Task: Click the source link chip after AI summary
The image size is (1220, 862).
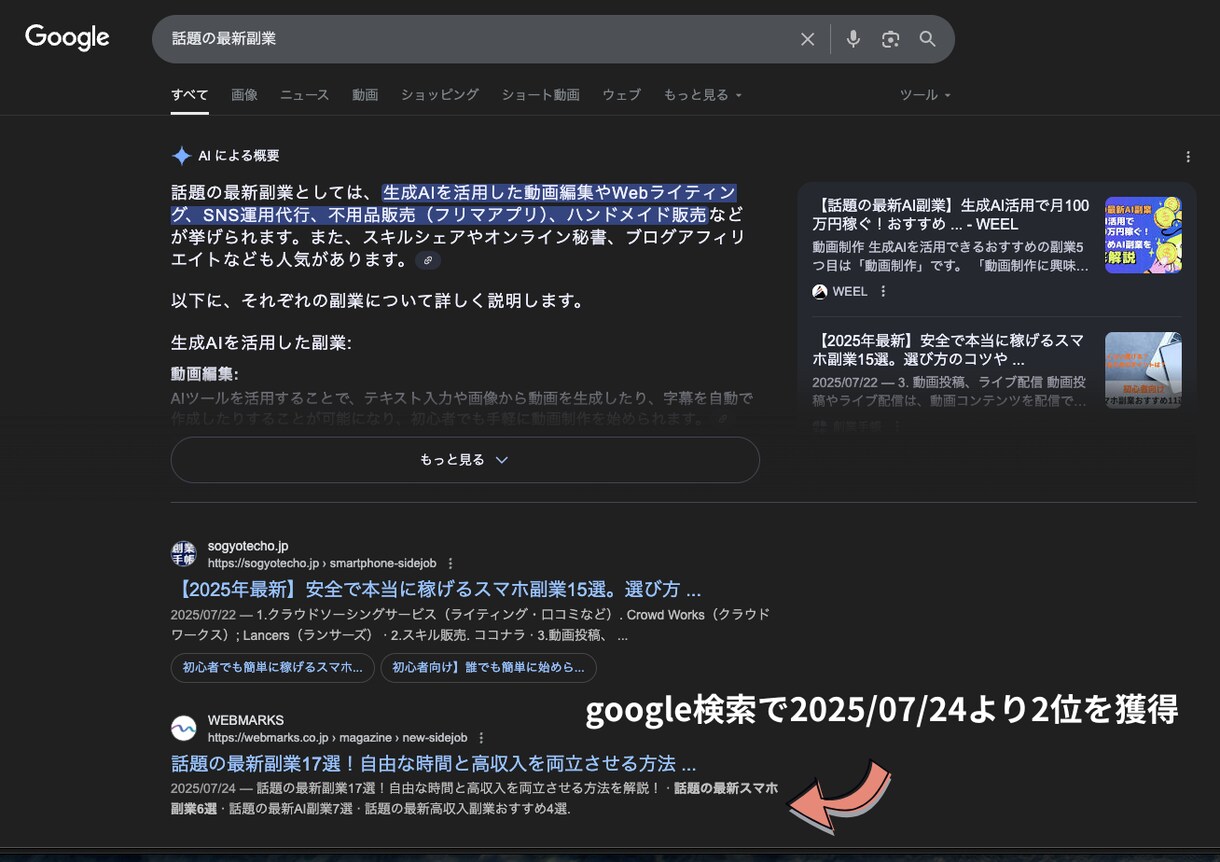Action: (x=428, y=260)
